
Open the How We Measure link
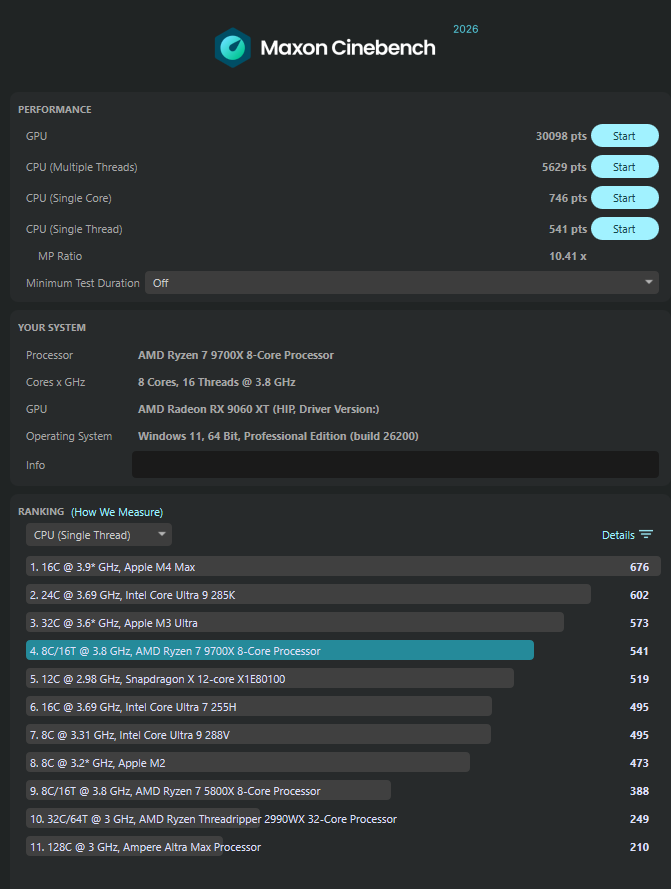point(117,512)
